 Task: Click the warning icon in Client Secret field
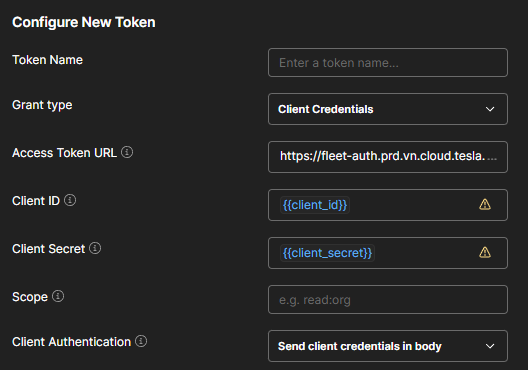pyautogui.click(x=485, y=252)
